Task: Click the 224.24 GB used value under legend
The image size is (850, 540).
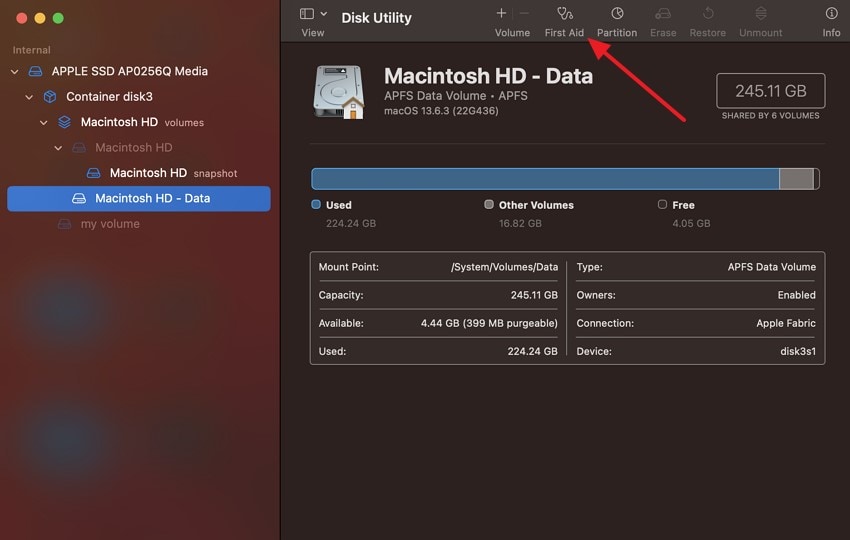Action: 351,223
